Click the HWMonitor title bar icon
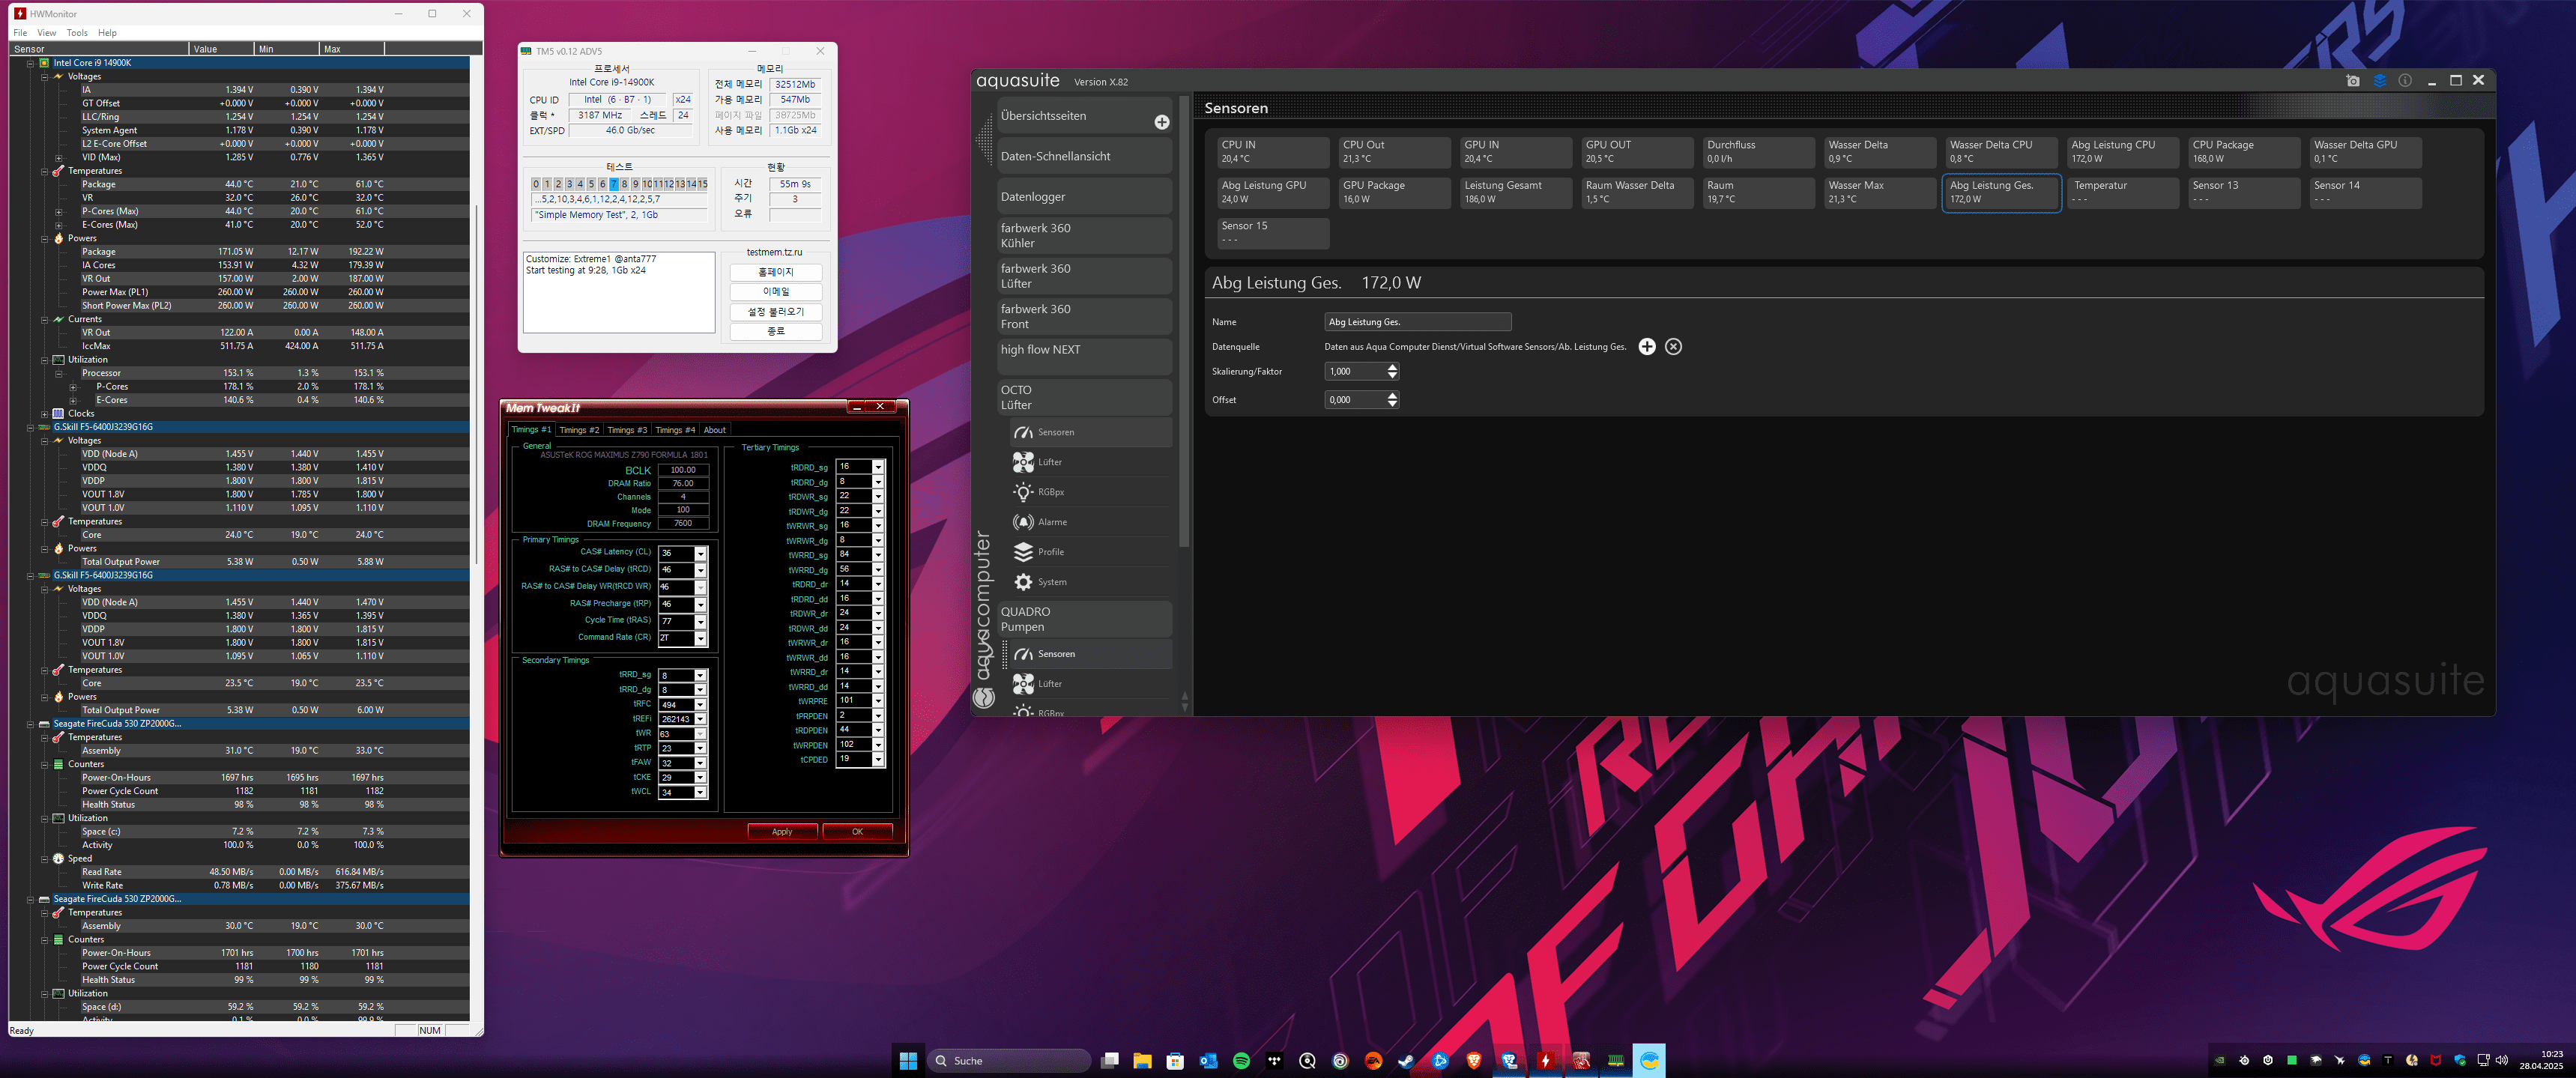This screenshot has height=1078, width=2576. (19, 14)
